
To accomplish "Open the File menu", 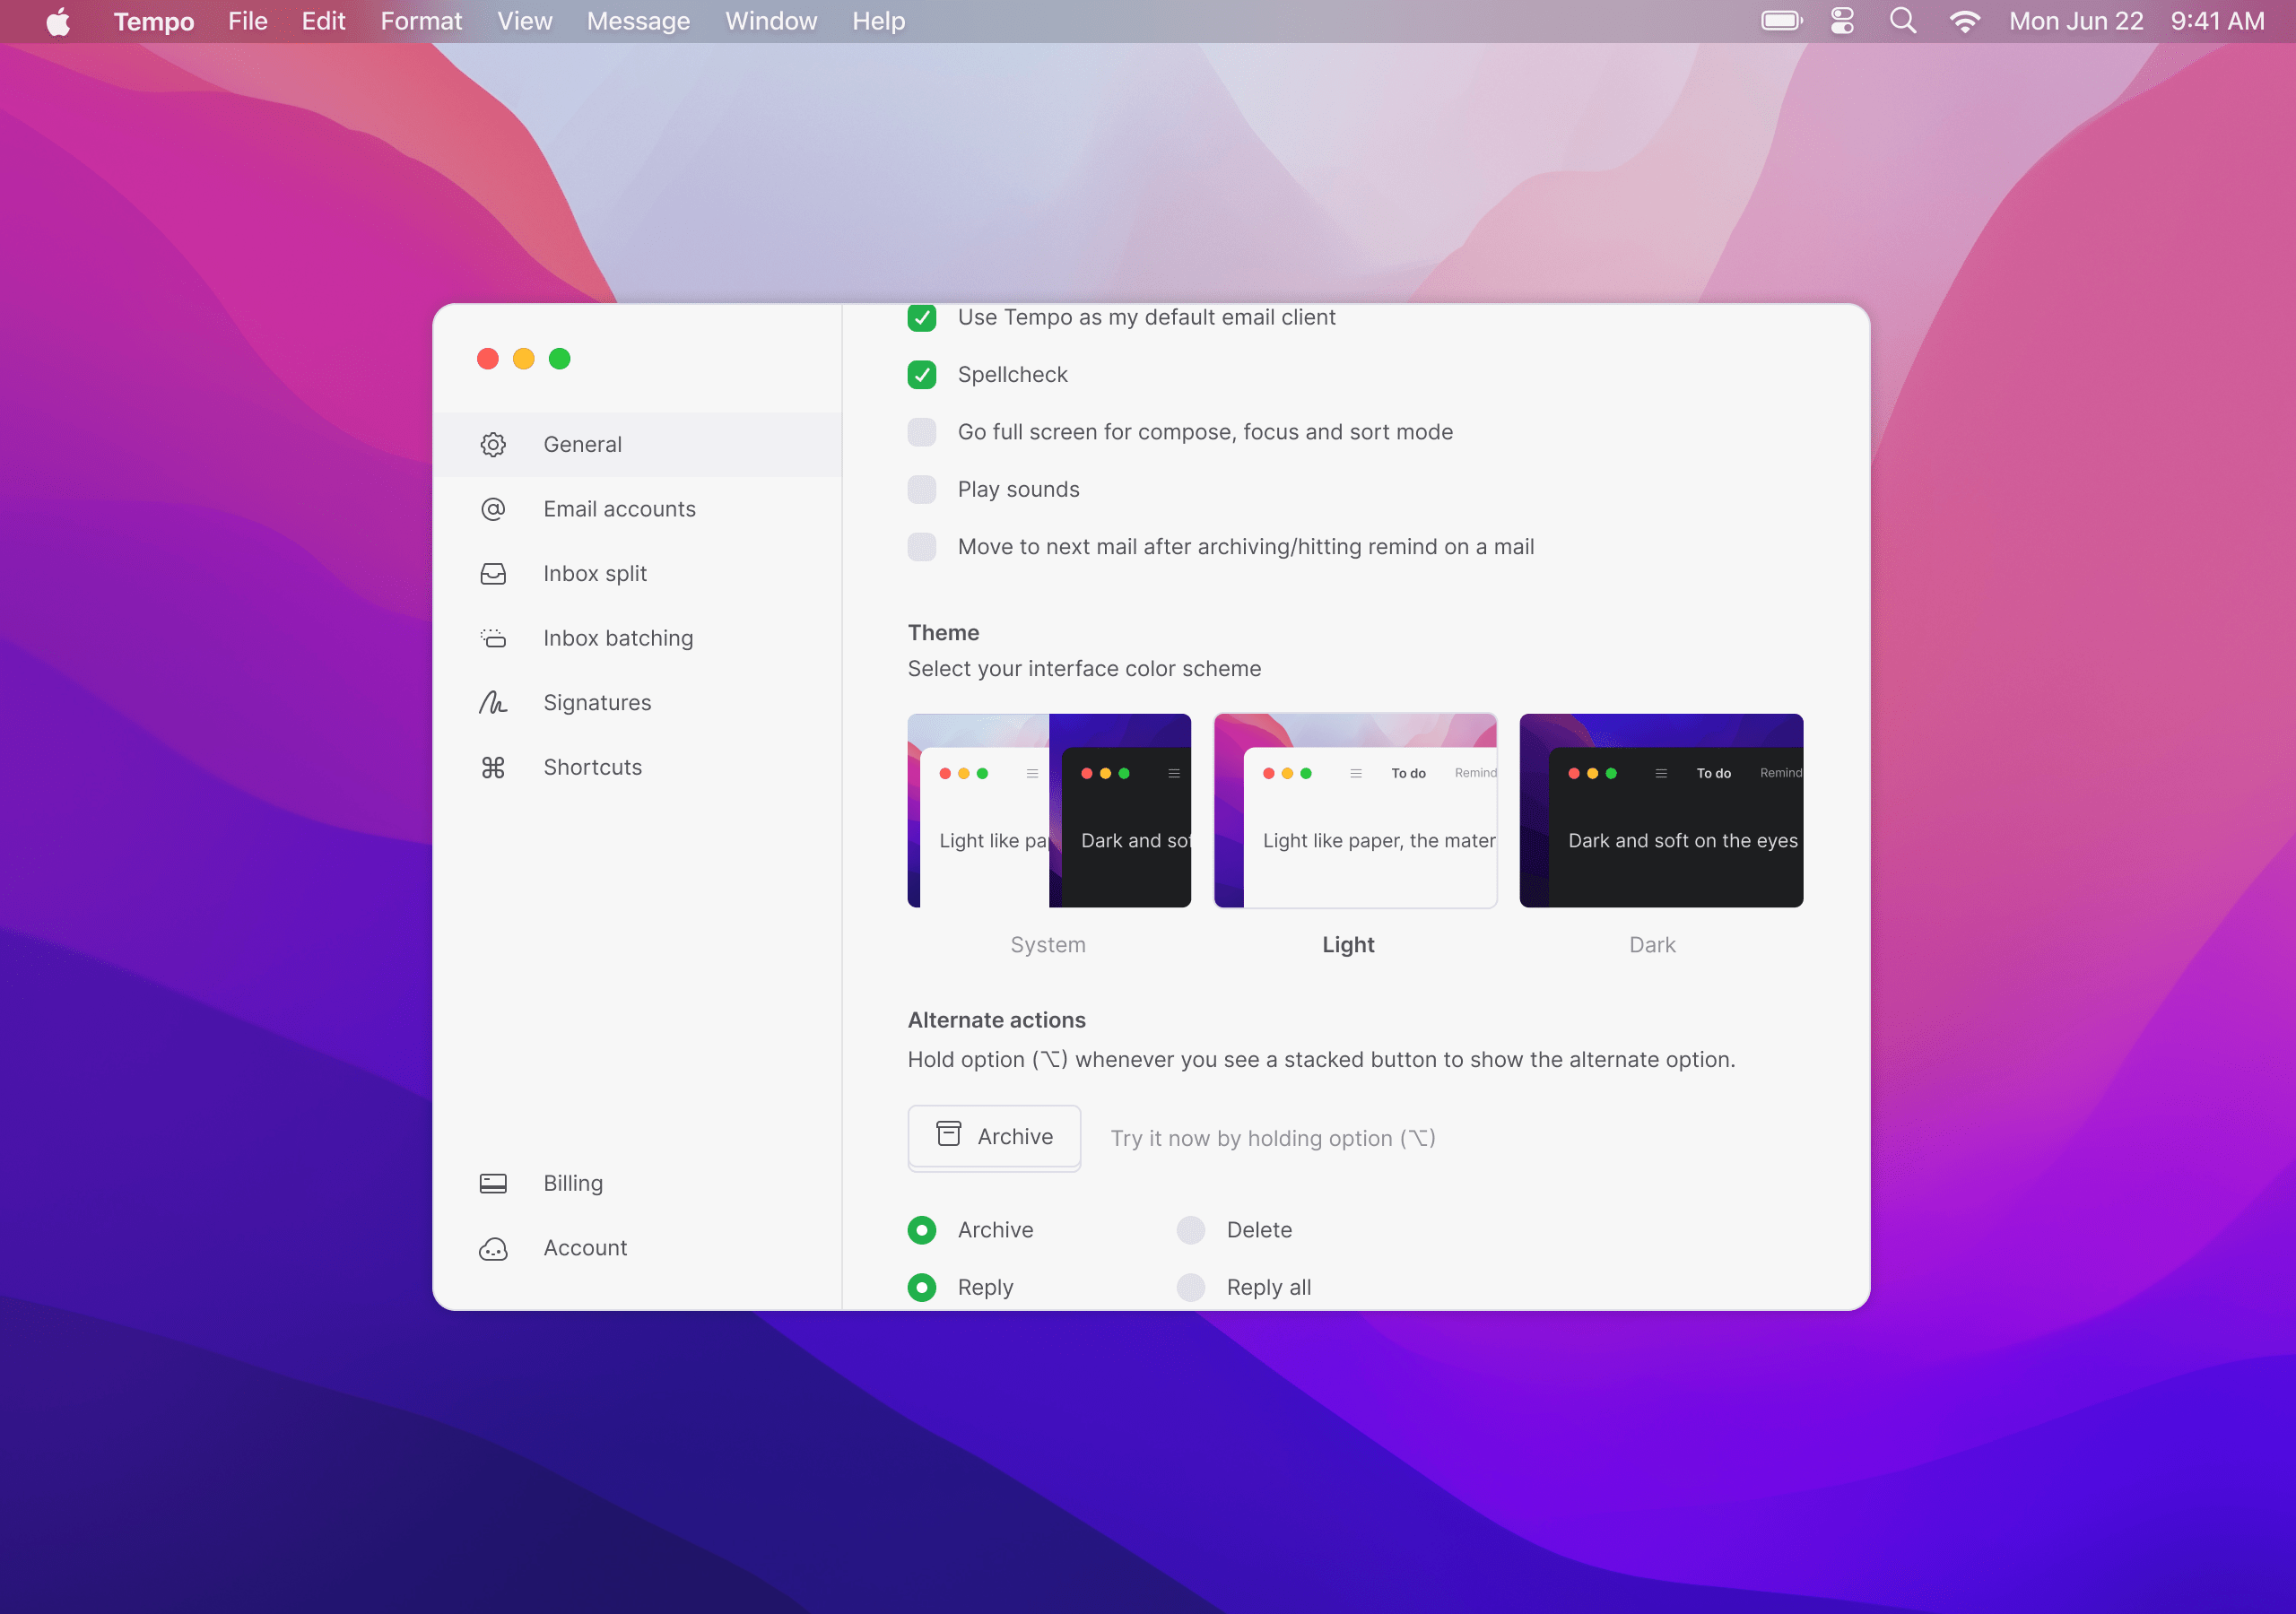I will pos(248,21).
